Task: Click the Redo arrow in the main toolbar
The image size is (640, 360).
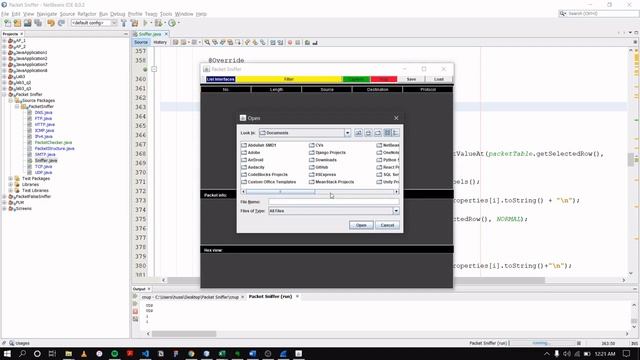Action: click(61, 23)
